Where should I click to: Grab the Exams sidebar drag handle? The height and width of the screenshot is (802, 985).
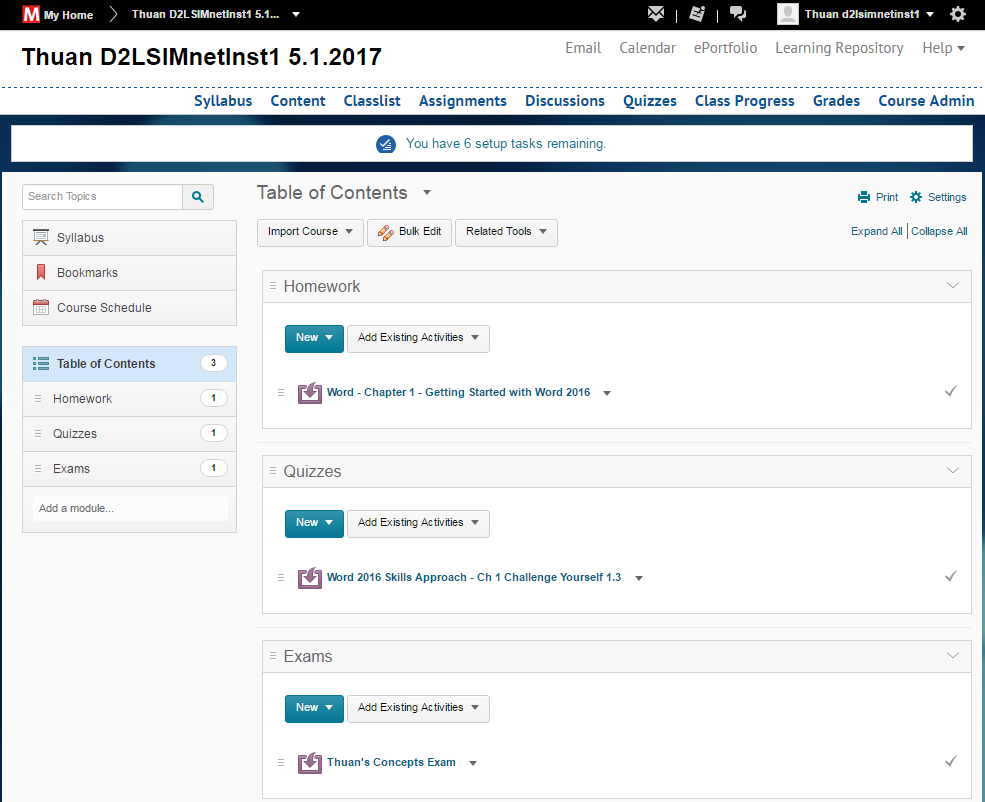38,469
